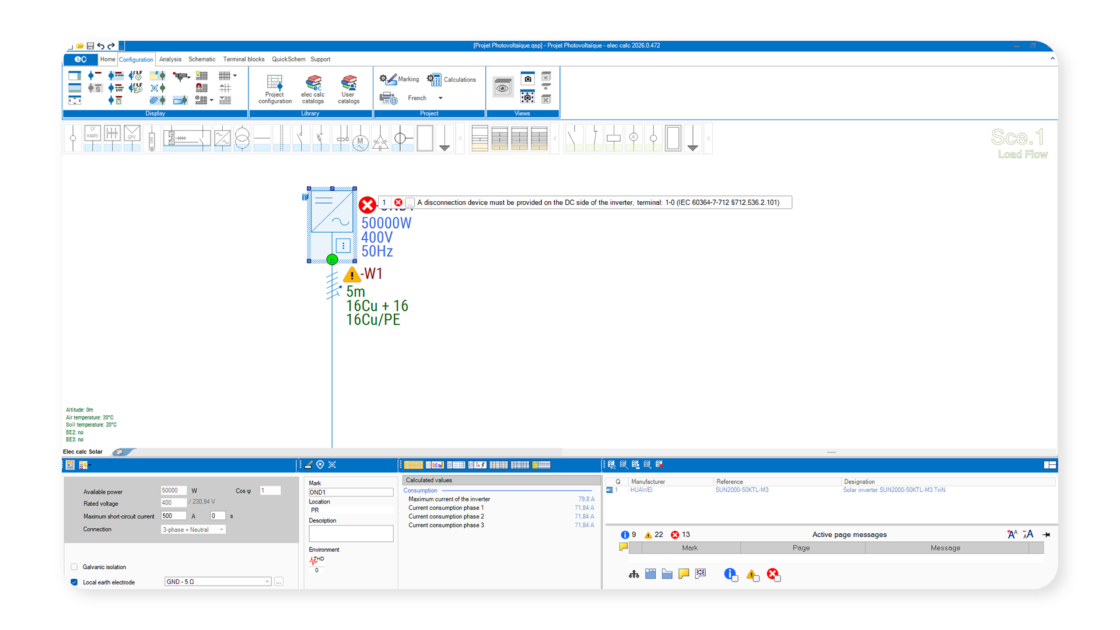The height and width of the screenshot is (630, 1120).
Task: Open Project configuration in the Library group
Action: 275,87
